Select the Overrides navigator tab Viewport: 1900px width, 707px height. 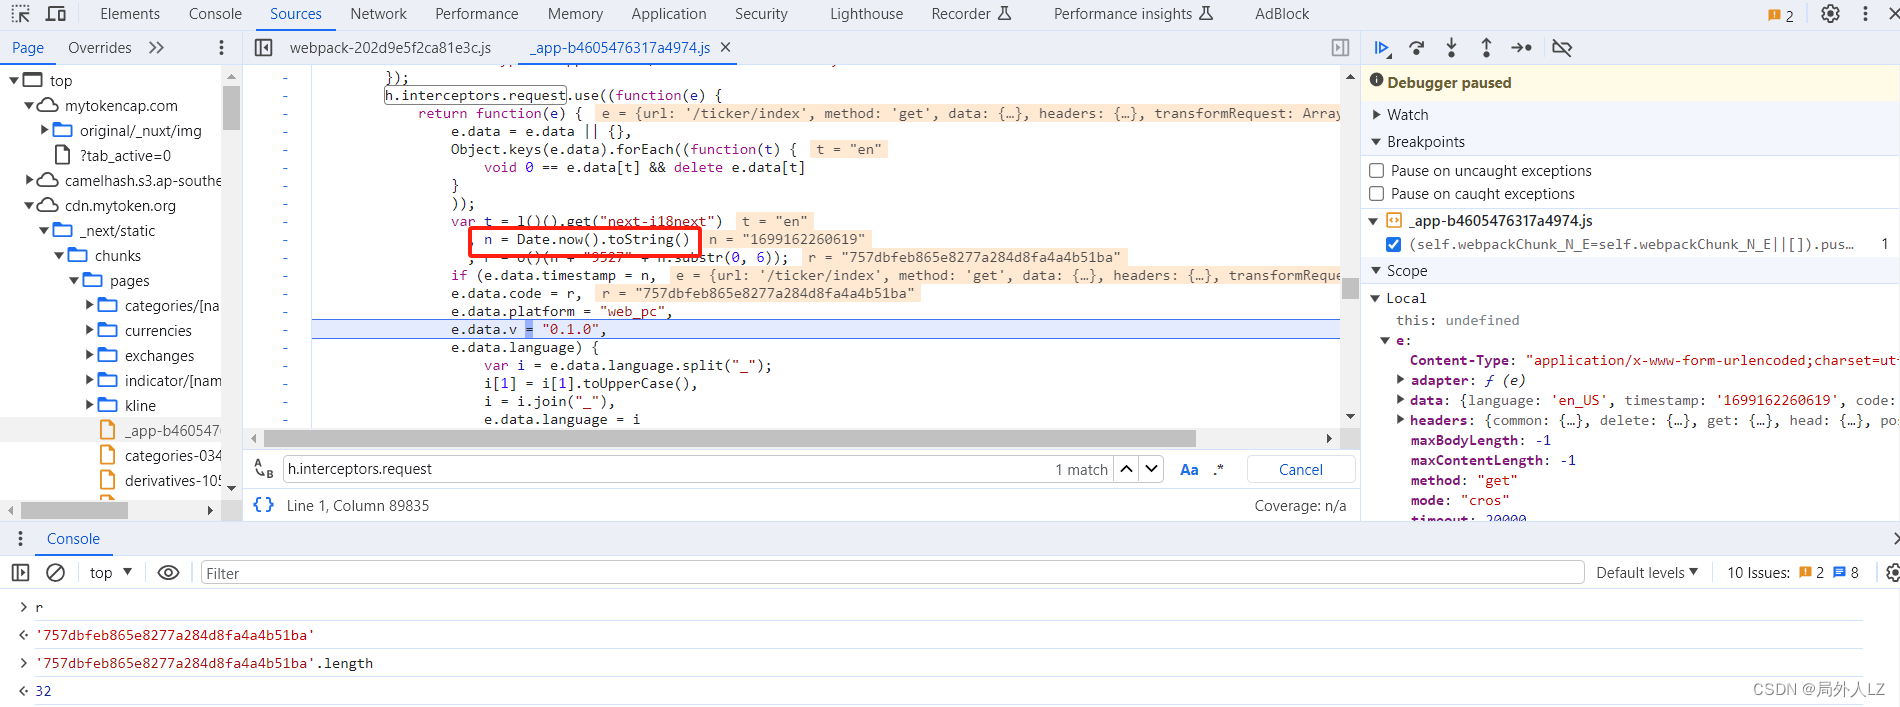tap(100, 48)
